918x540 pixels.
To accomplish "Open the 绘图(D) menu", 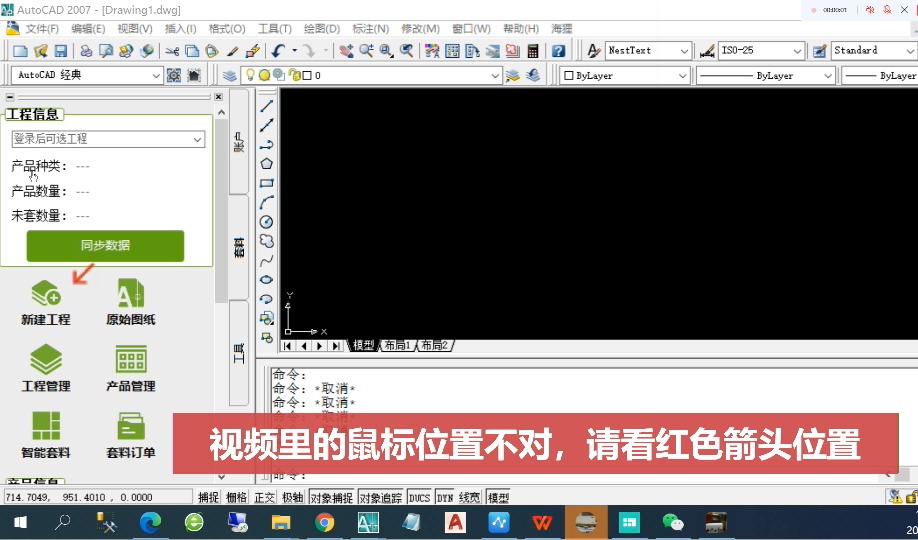I will click(x=322, y=29).
